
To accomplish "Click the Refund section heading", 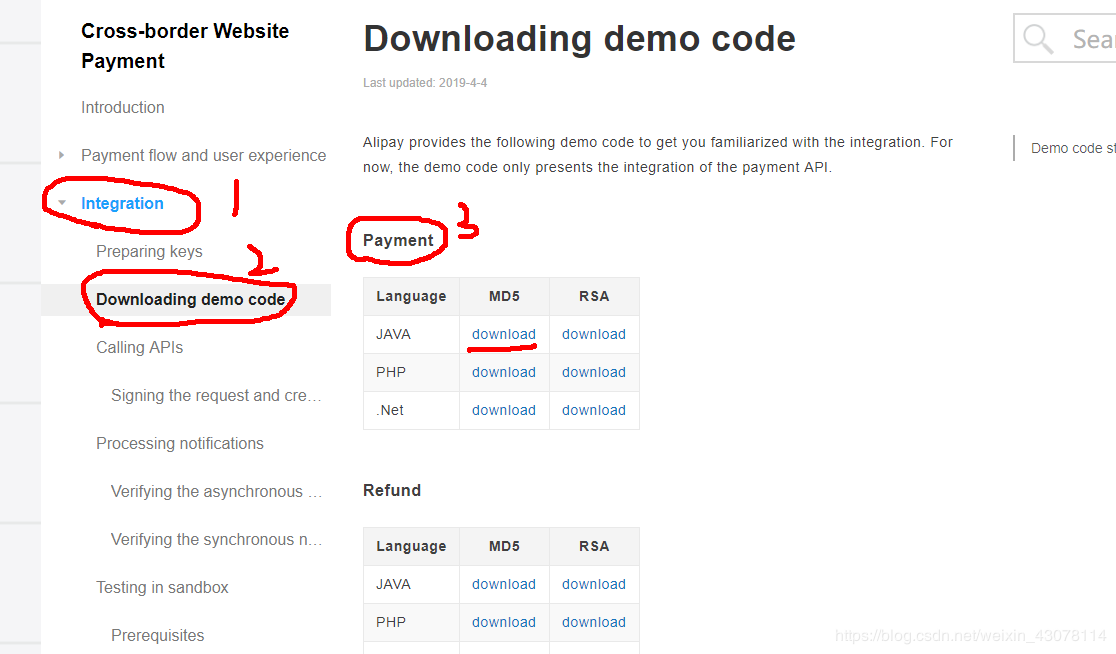I will click(392, 490).
